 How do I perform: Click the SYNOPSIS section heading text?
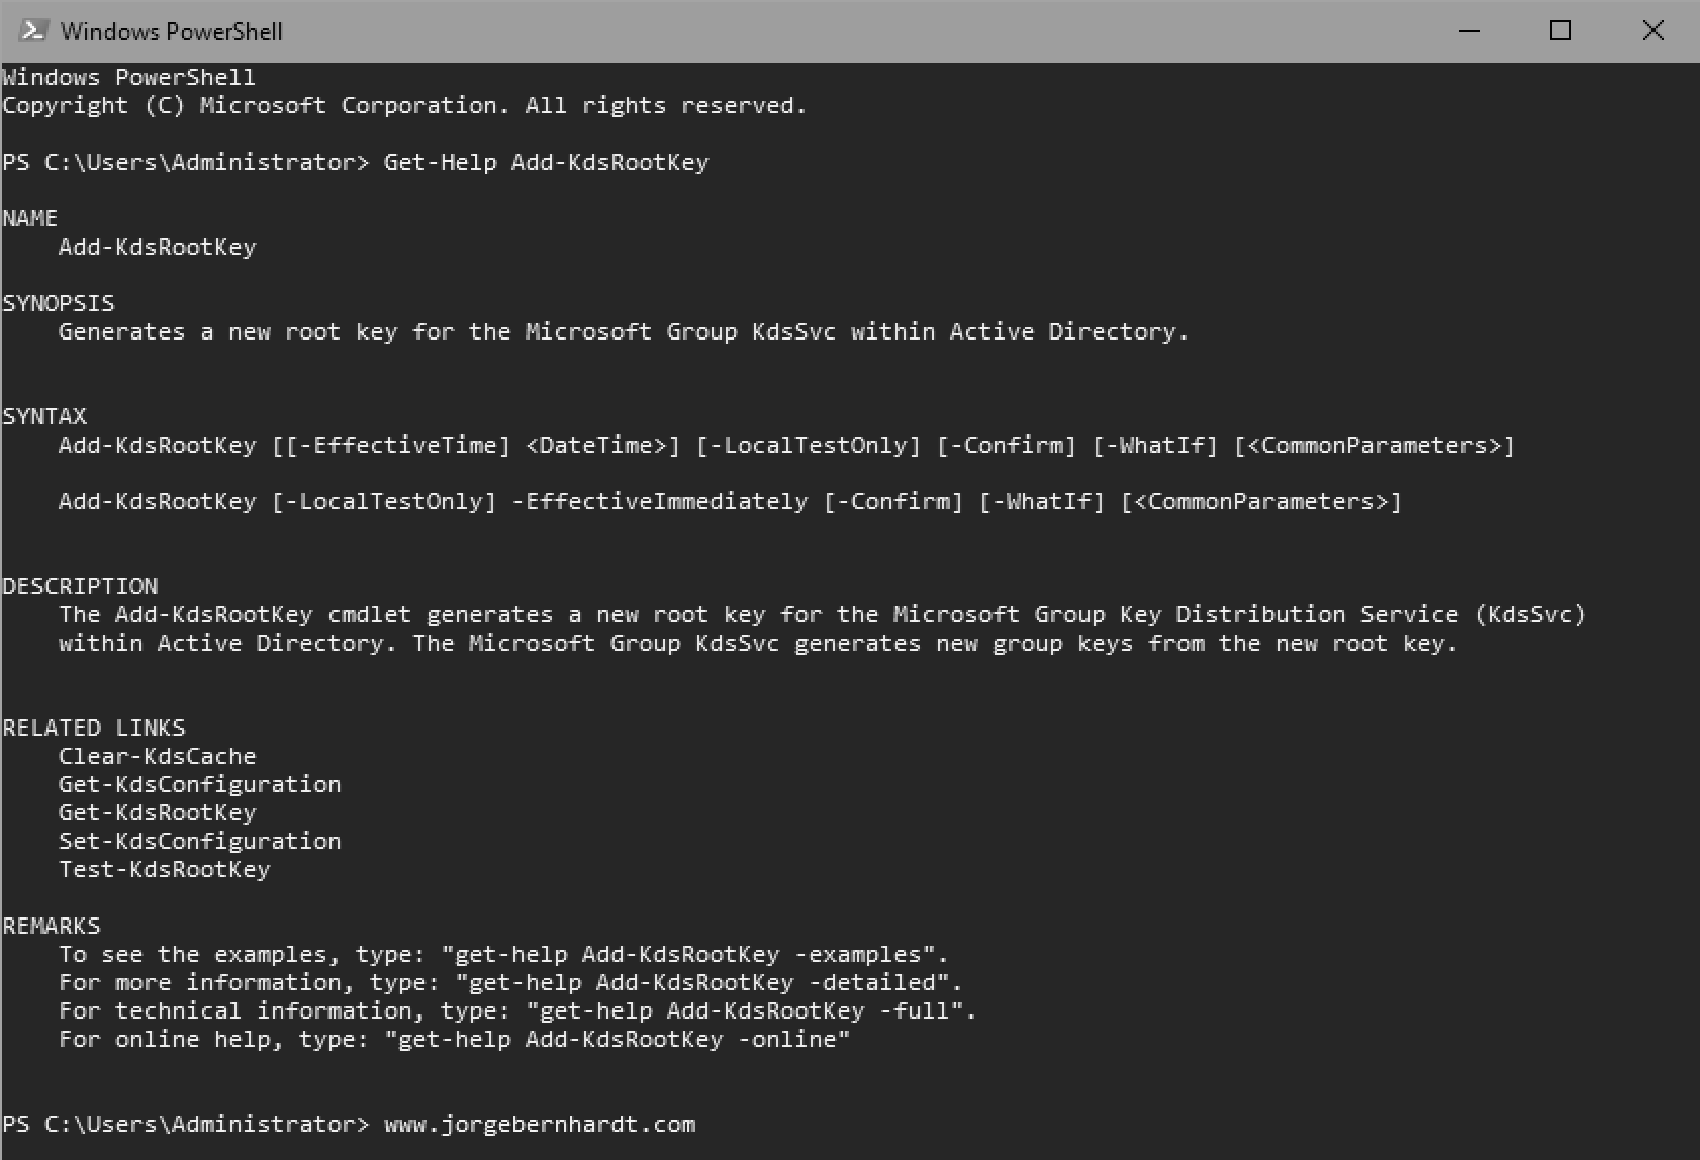pyautogui.click(x=59, y=303)
